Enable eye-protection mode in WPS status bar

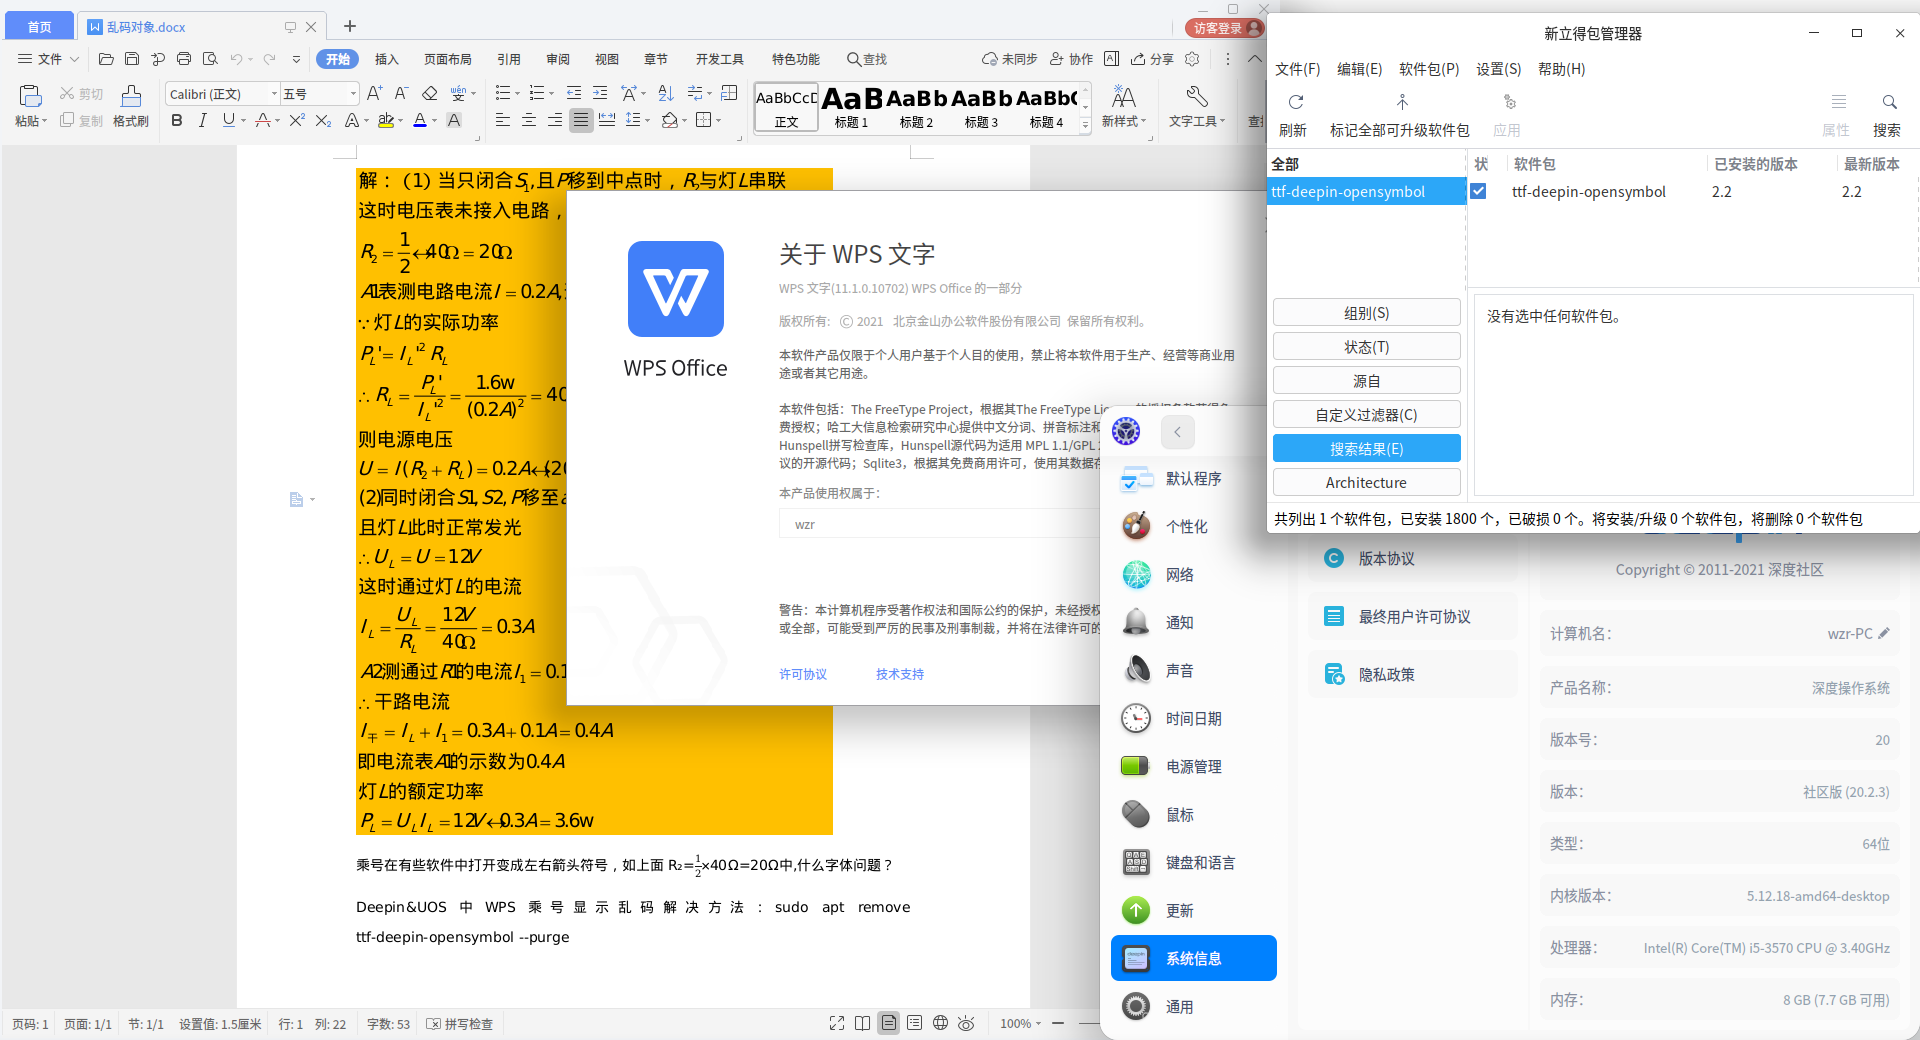coord(966,1023)
